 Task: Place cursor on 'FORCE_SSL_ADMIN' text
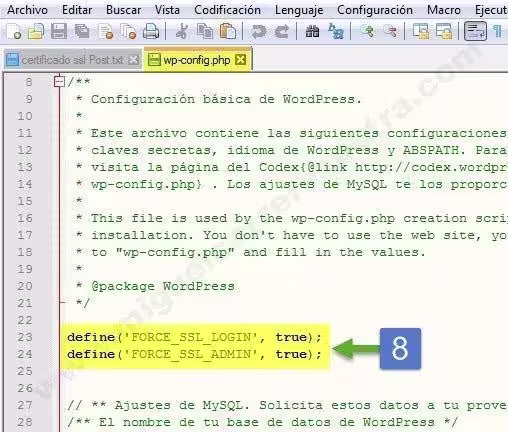point(191,354)
